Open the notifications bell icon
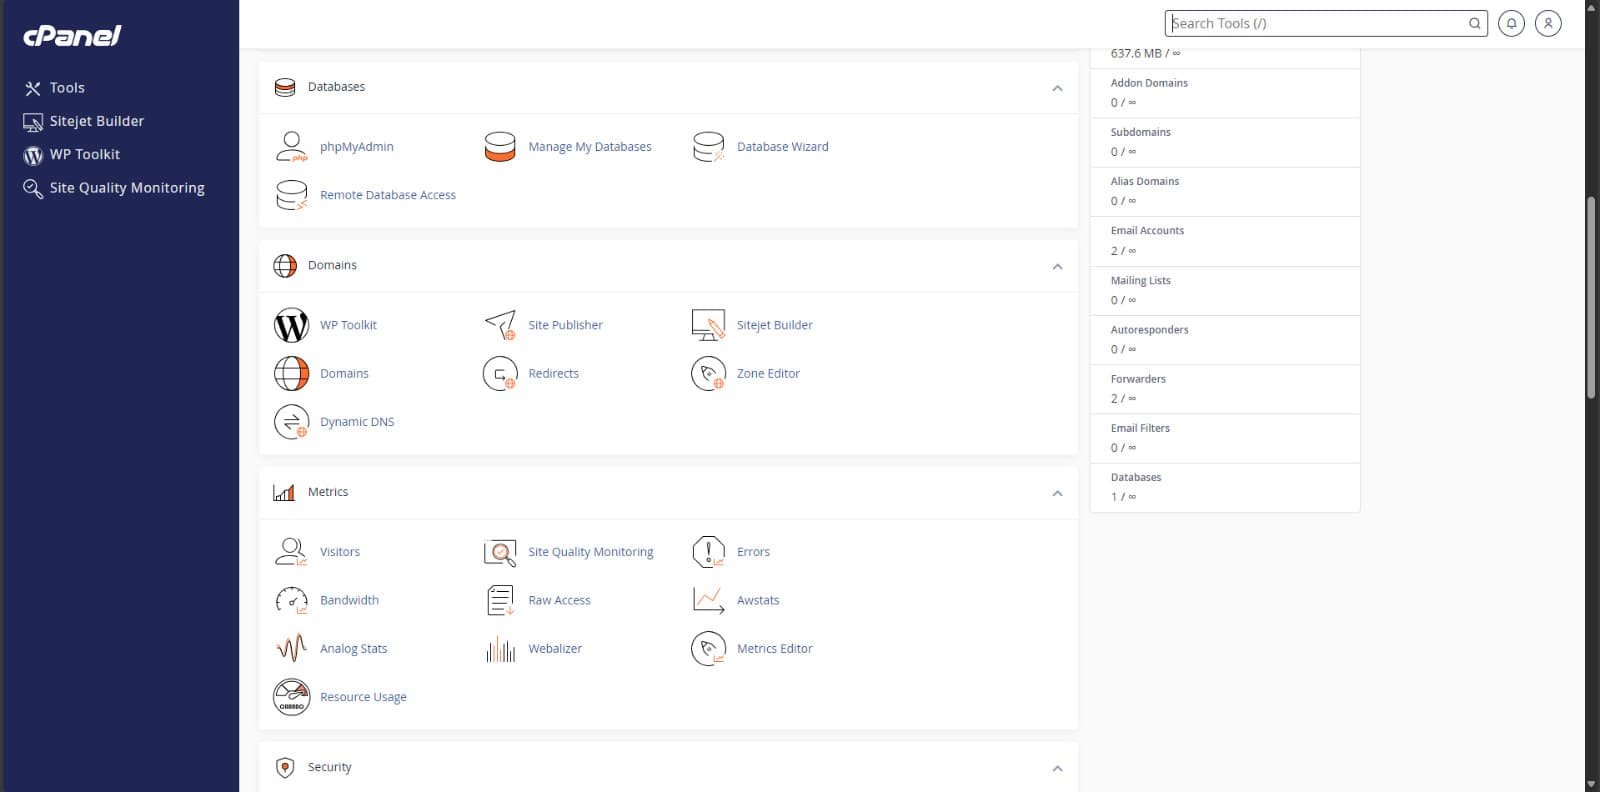1600x792 pixels. (x=1511, y=23)
